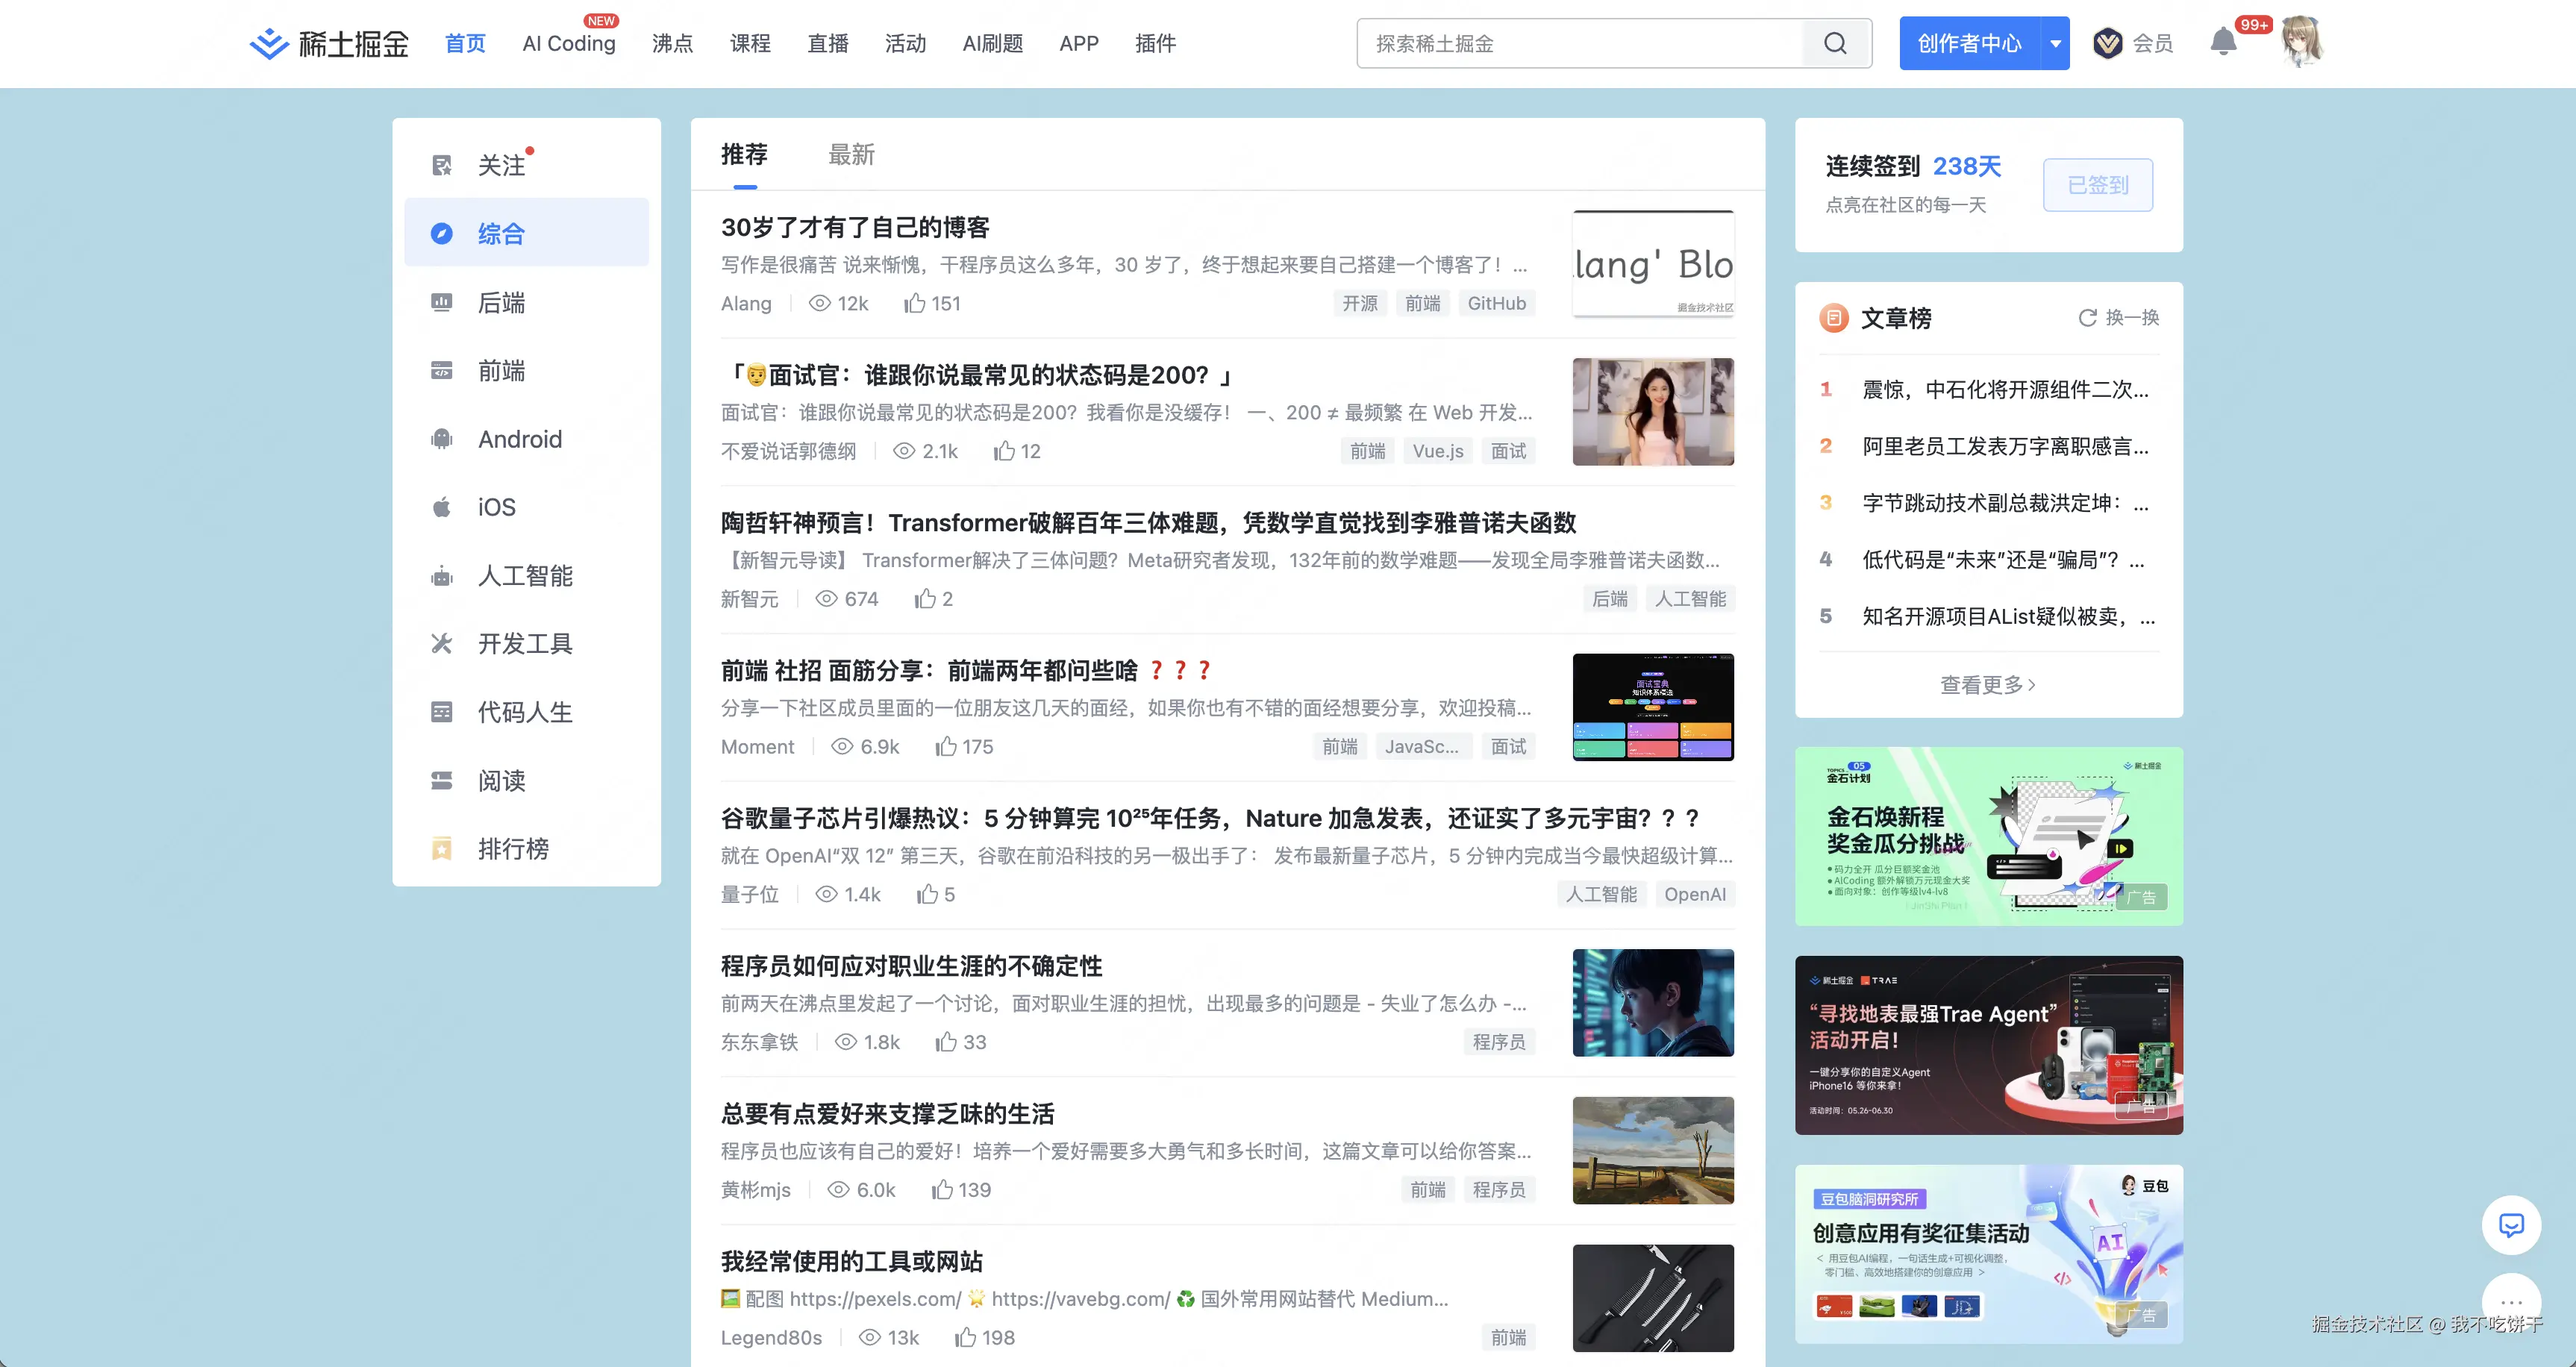Expand 查看更多 in article ranking

(1987, 684)
